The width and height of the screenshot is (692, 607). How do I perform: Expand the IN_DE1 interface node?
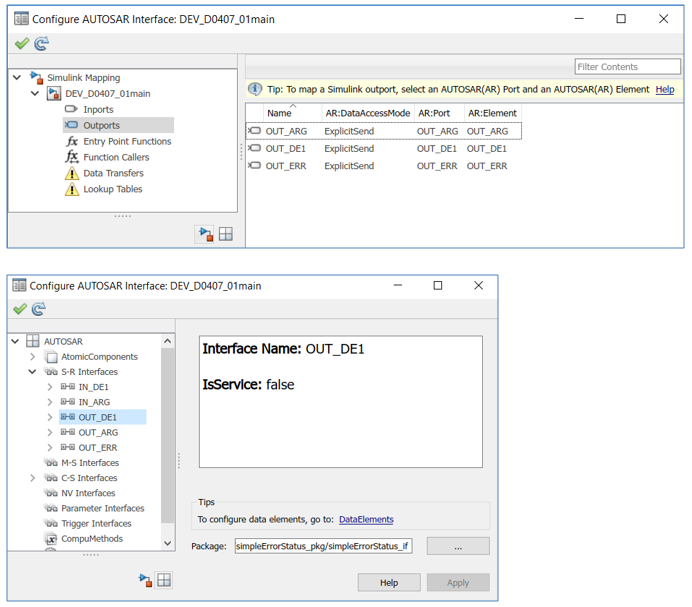pos(49,387)
